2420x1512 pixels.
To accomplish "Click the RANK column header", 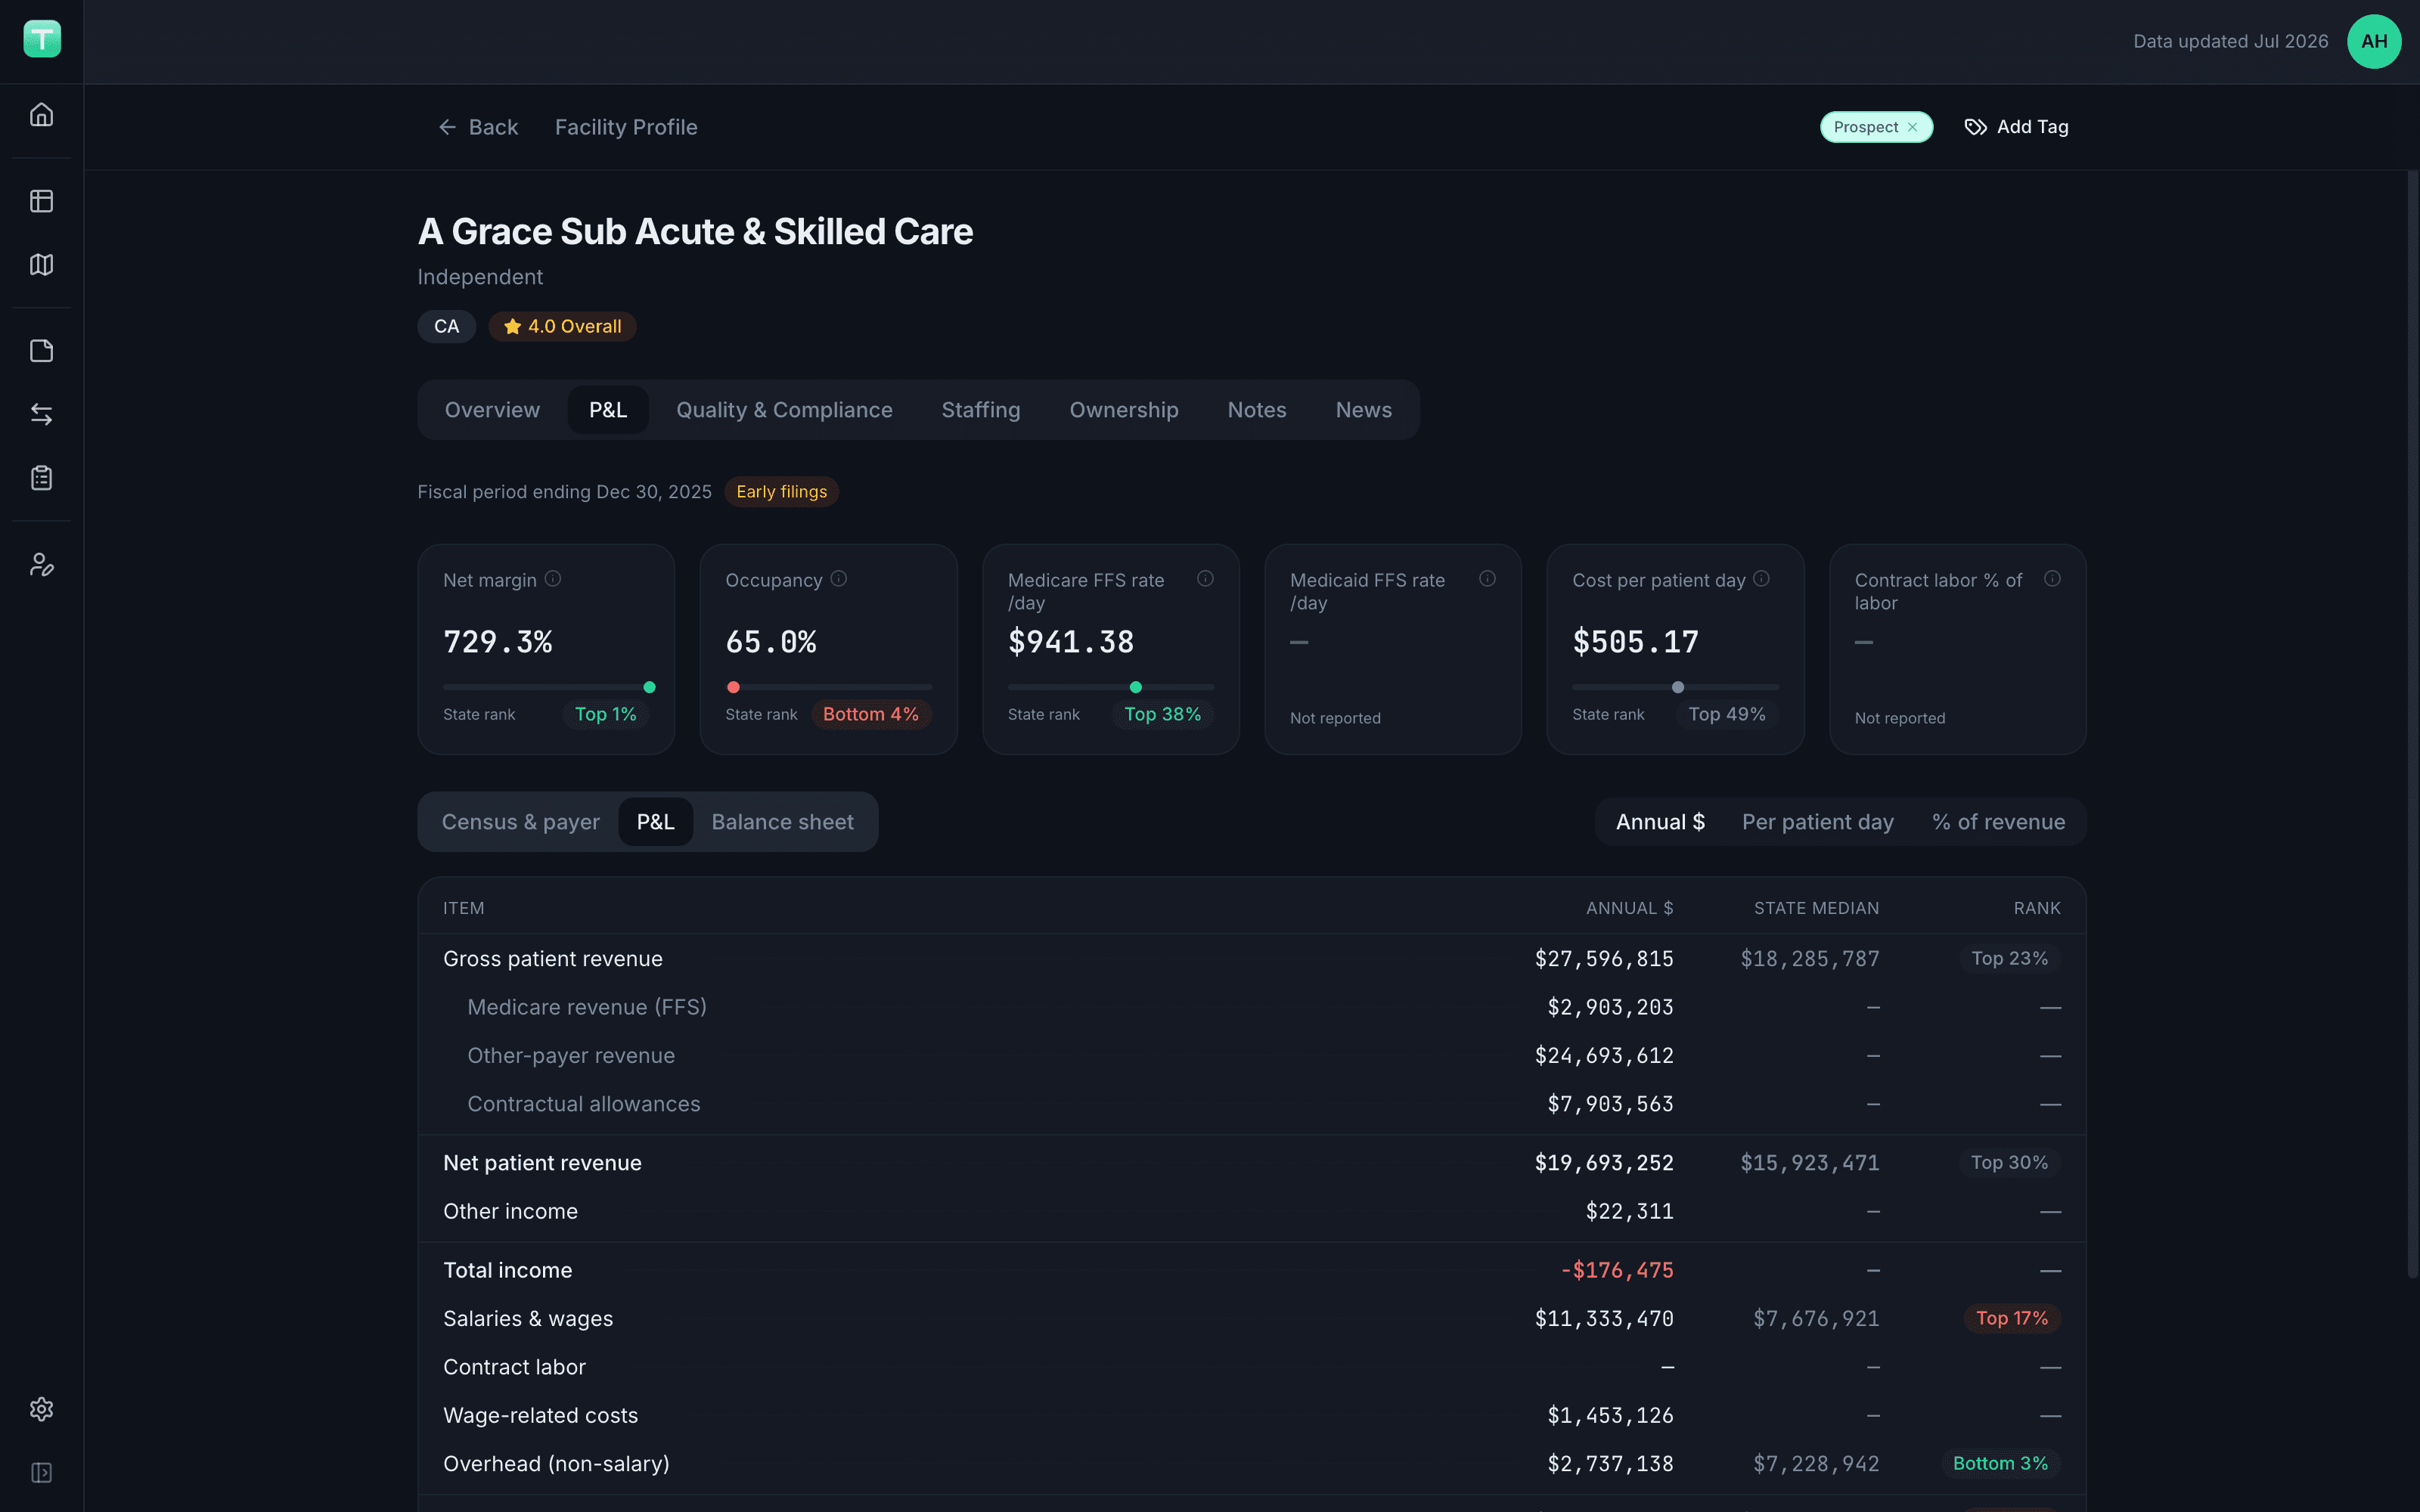I will click(x=2037, y=908).
